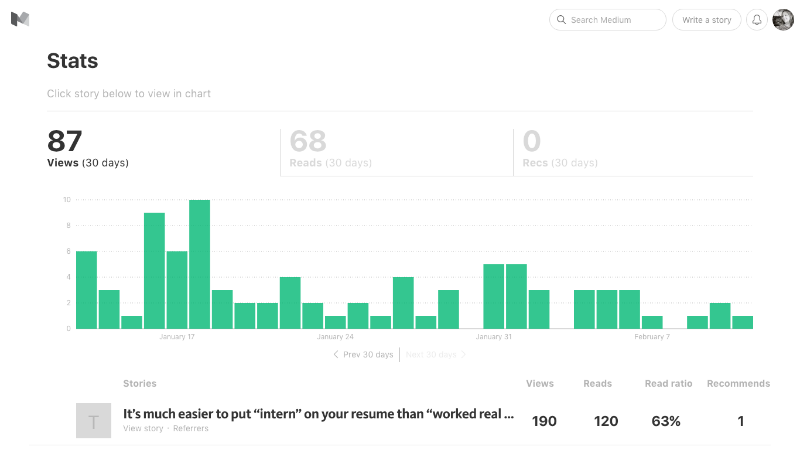This screenshot has width=800, height=450.
Task: Open the user profile avatar menu
Action: [x=782, y=20]
